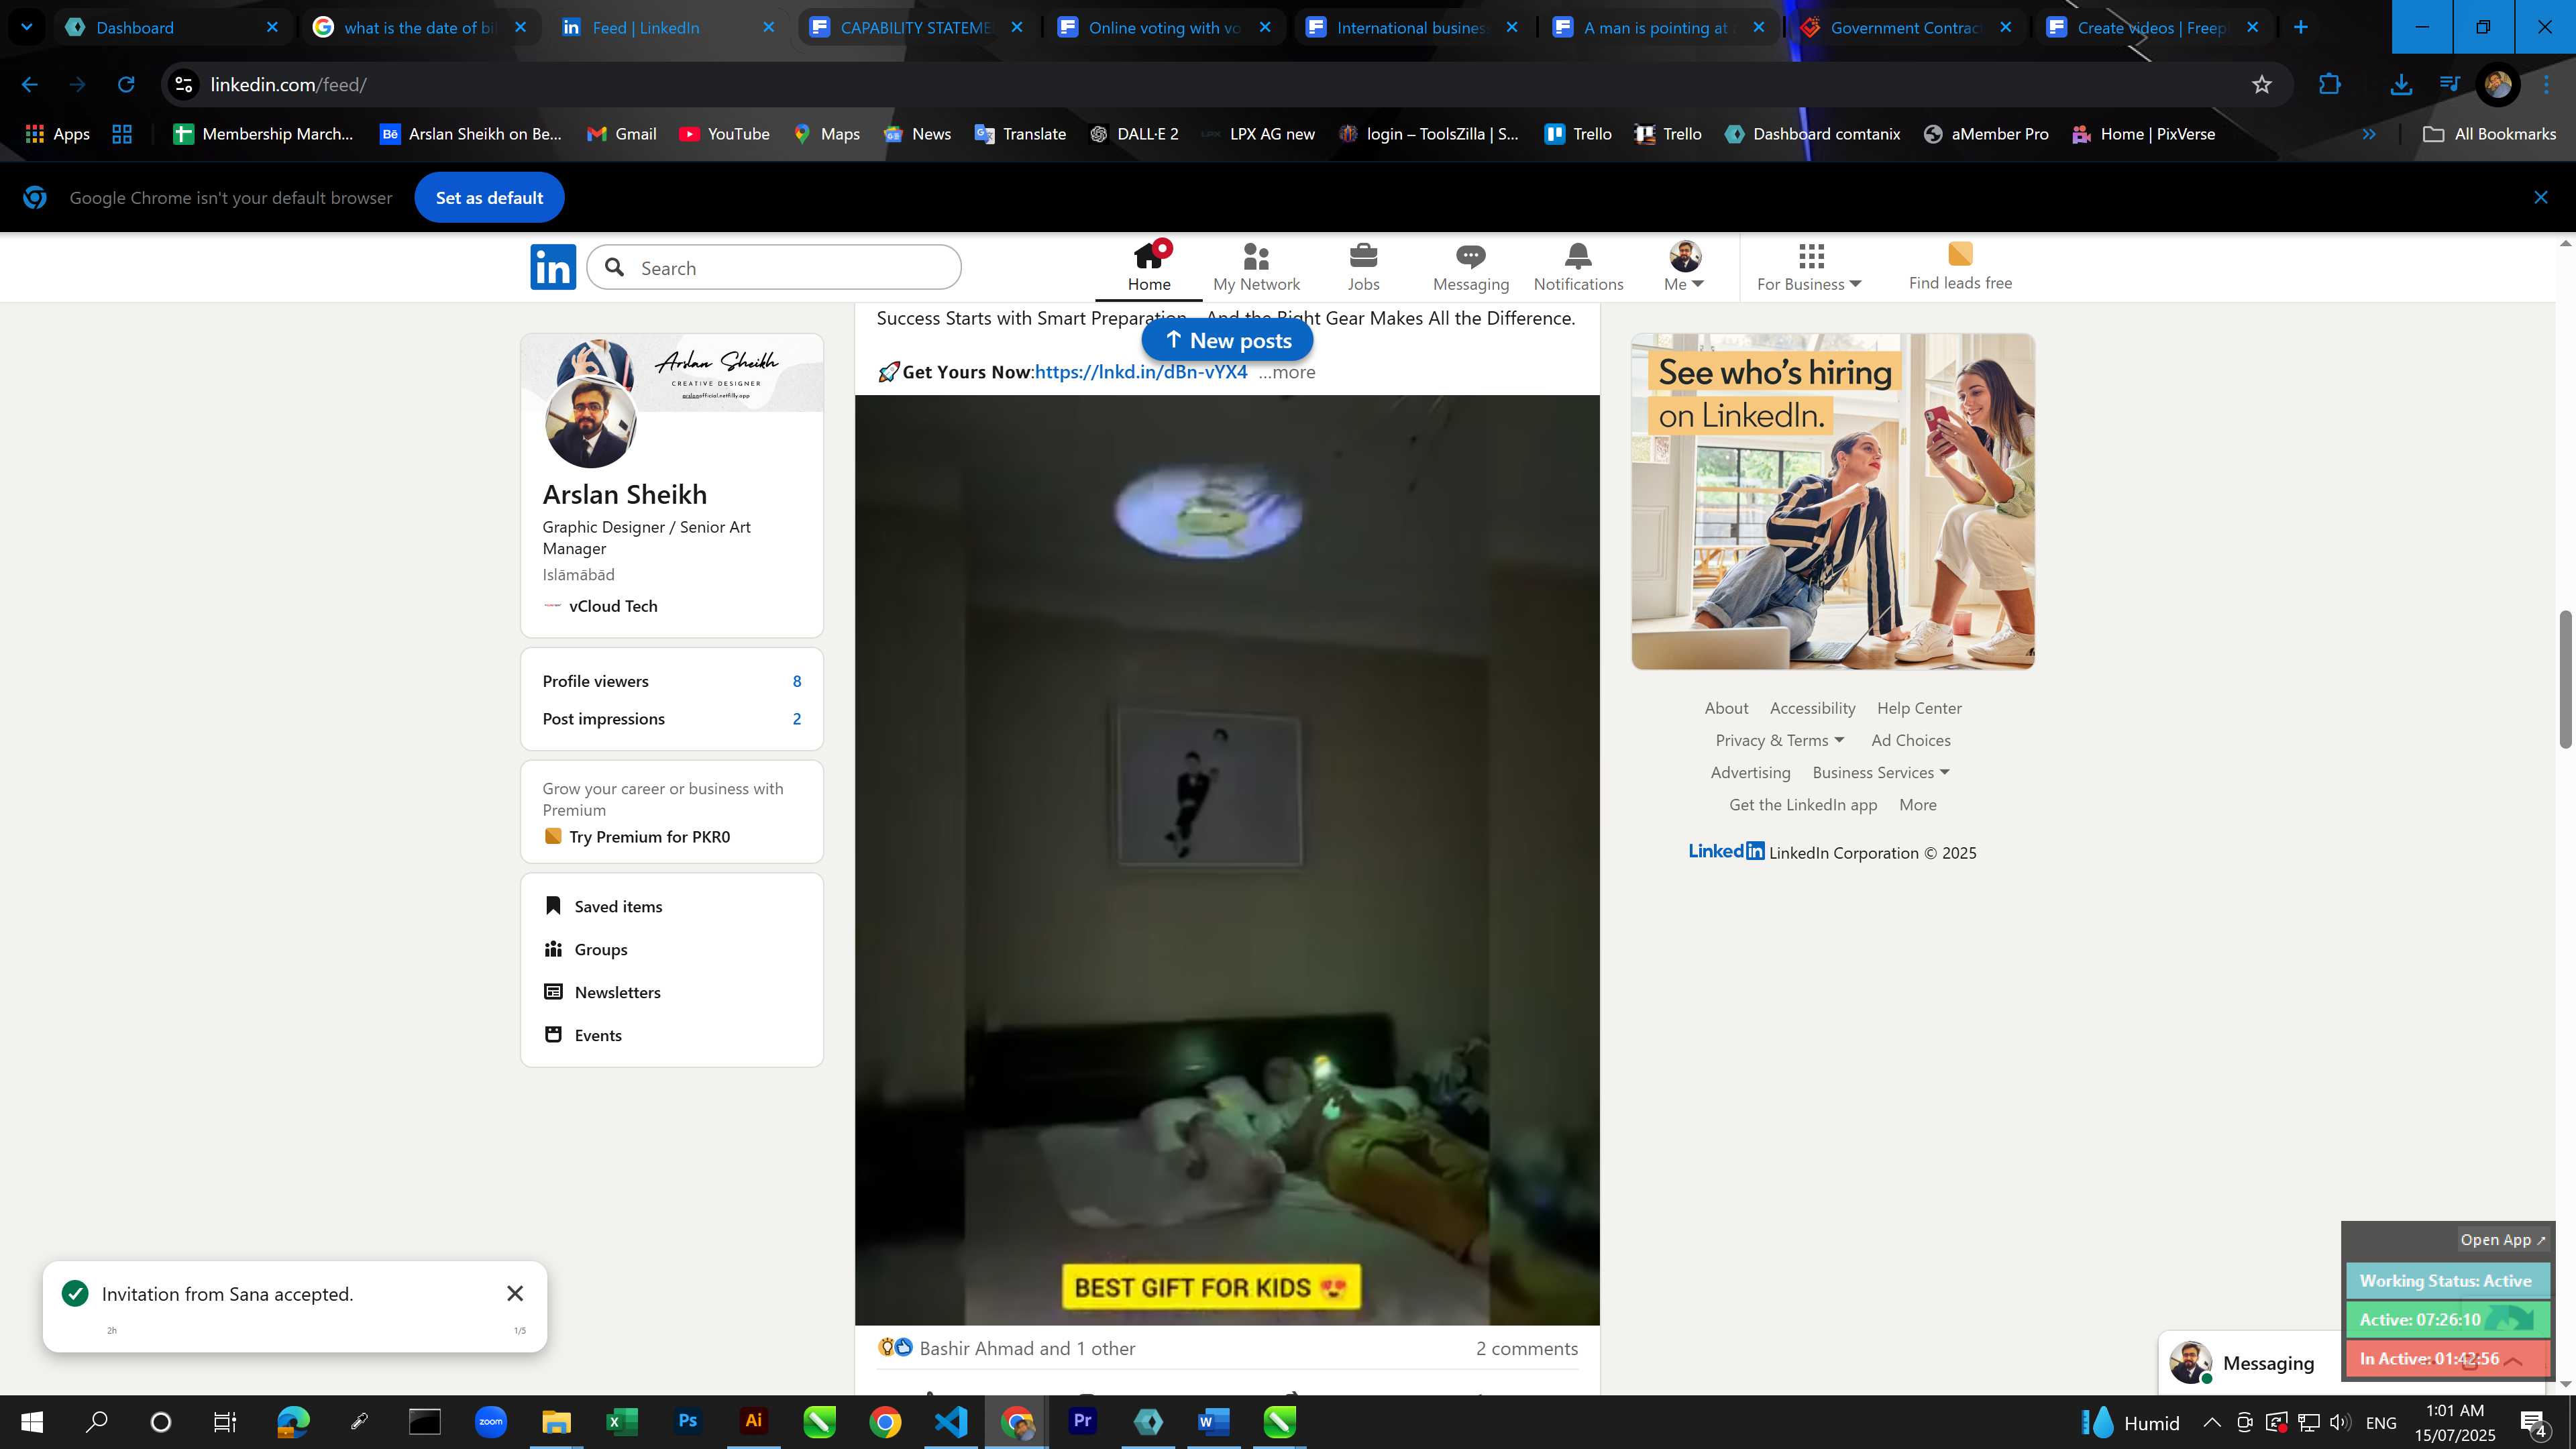Open Events in sidebar
Screen dimensions: 2576x1449
pos(598,1036)
